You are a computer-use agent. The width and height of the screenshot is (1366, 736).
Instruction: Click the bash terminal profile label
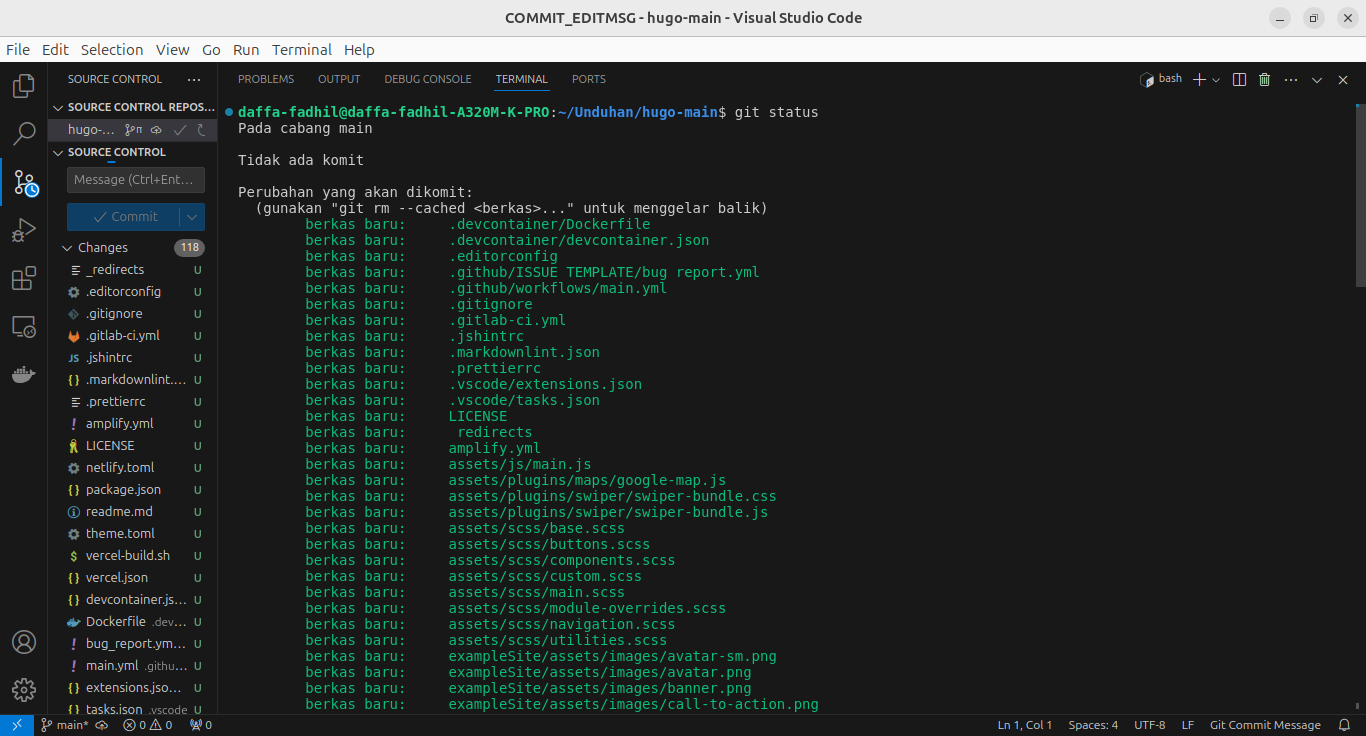[1161, 79]
